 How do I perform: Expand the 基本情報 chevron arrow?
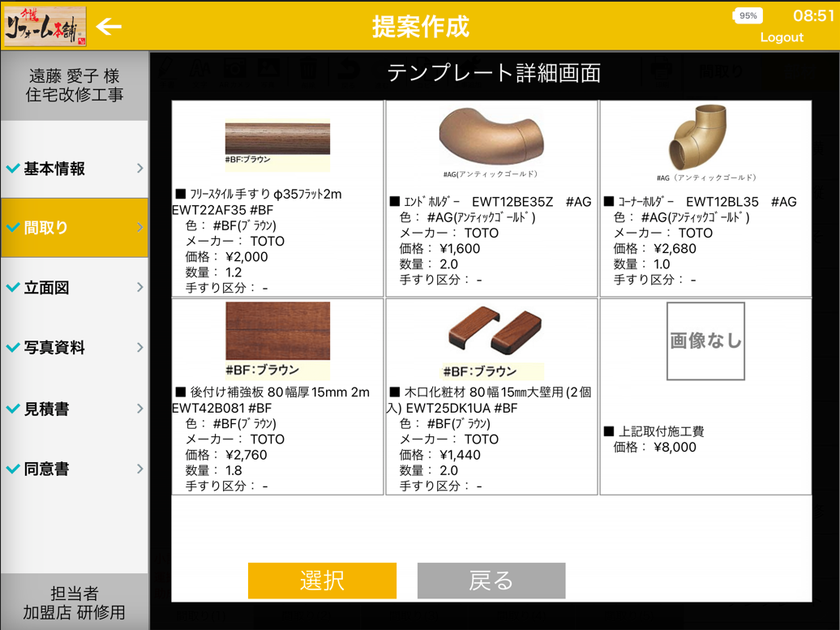tap(140, 168)
